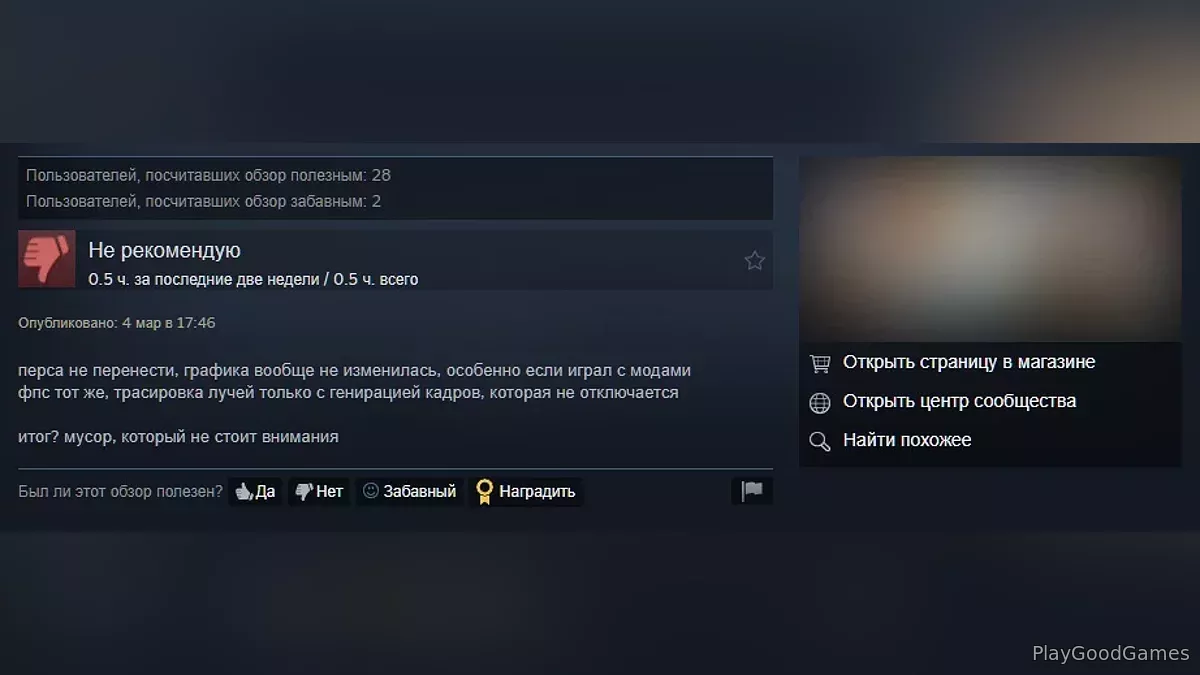This screenshot has width=1200, height=675.
Task: Click the Наградить button label
Action: (x=537, y=491)
